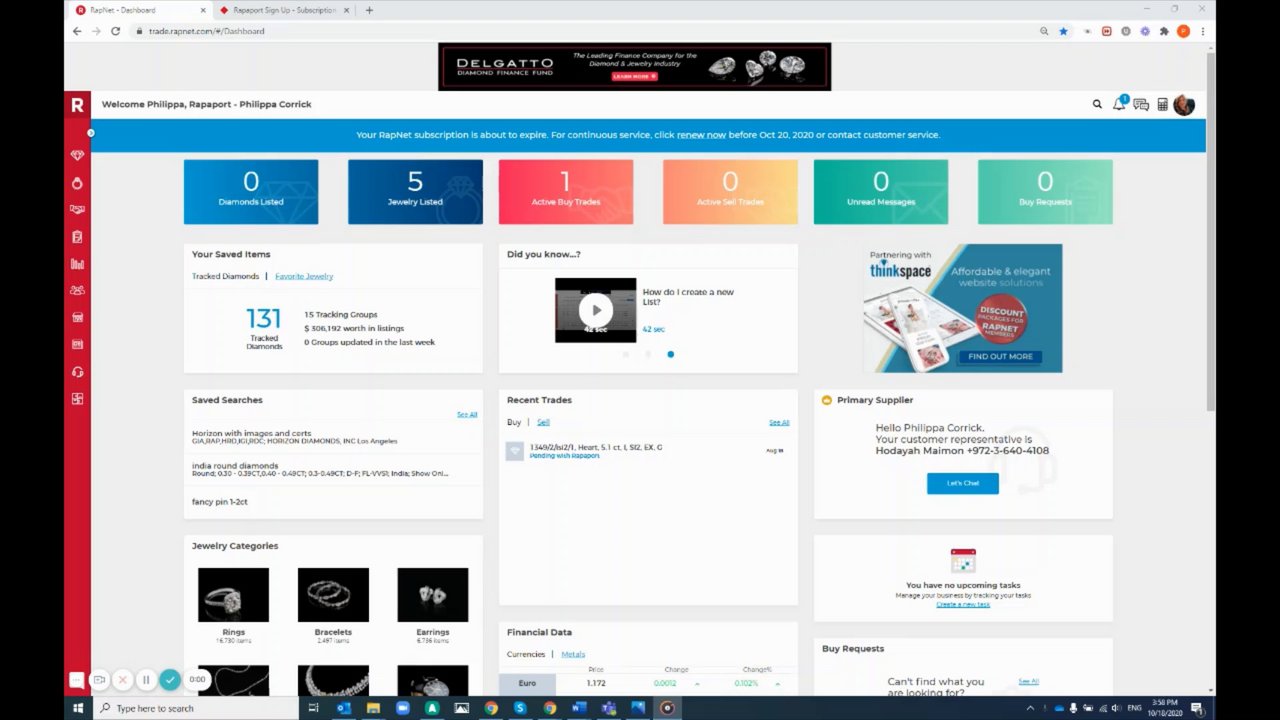1280x720 pixels.
Task: Select the Buy tab in Recent Trades
Action: (x=514, y=422)
